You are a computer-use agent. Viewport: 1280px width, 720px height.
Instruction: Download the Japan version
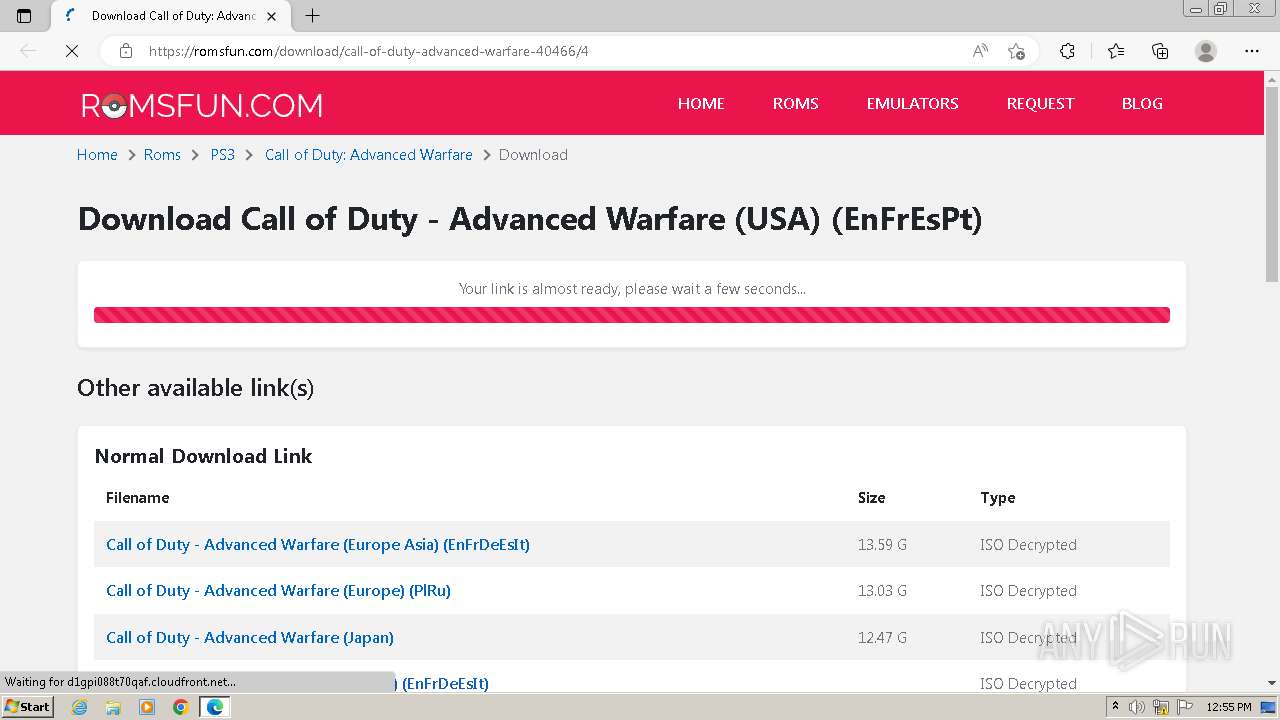click(250, 638)
